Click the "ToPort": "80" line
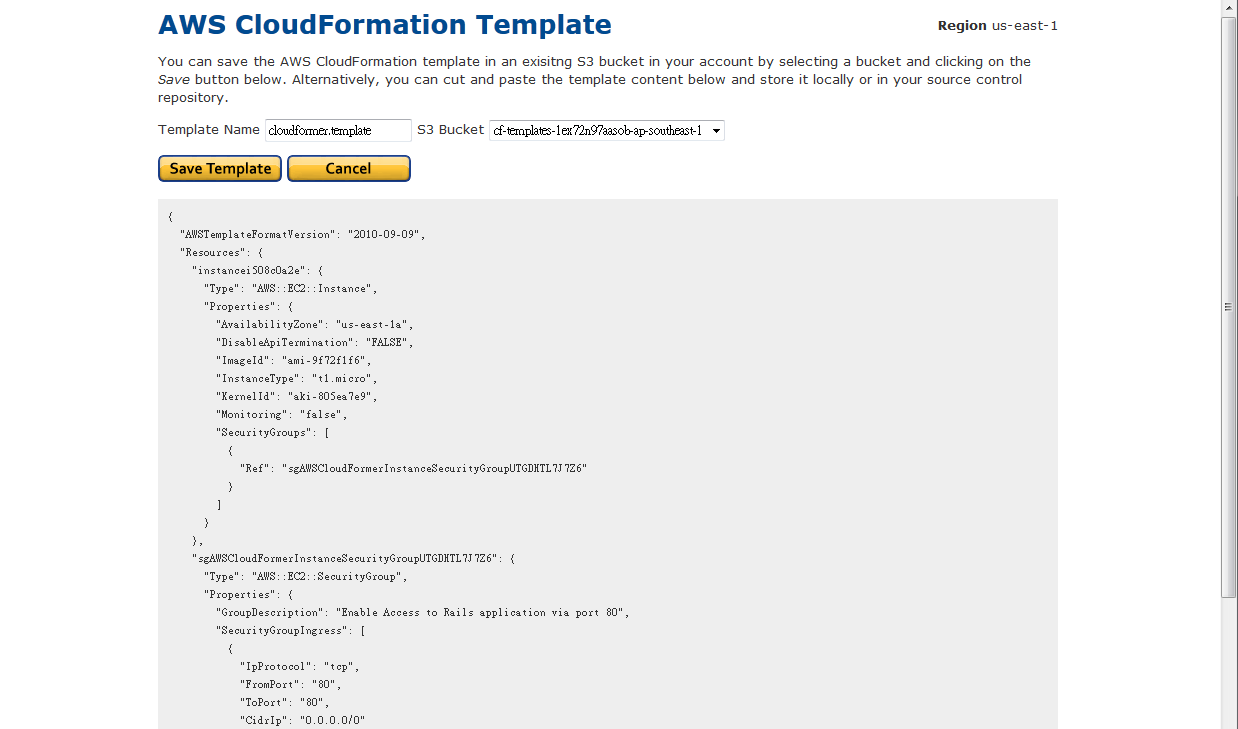Image resolution: width=1238 pixels, height=729 pixels. click(x=285, y=702)
